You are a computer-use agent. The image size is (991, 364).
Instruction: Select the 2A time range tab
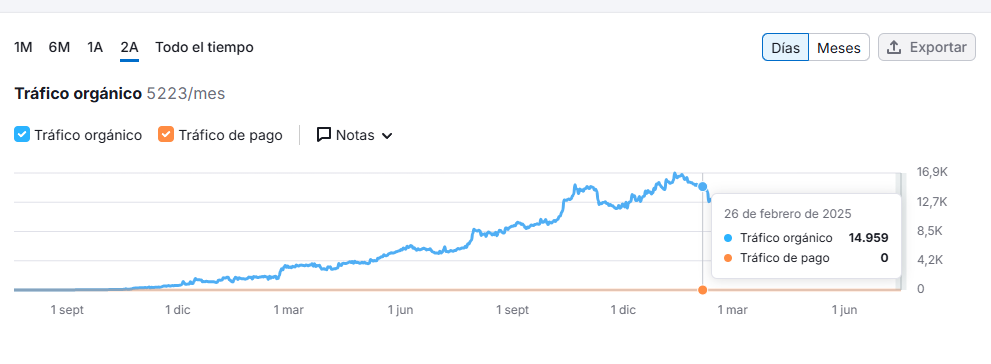[x=130, y=47]
